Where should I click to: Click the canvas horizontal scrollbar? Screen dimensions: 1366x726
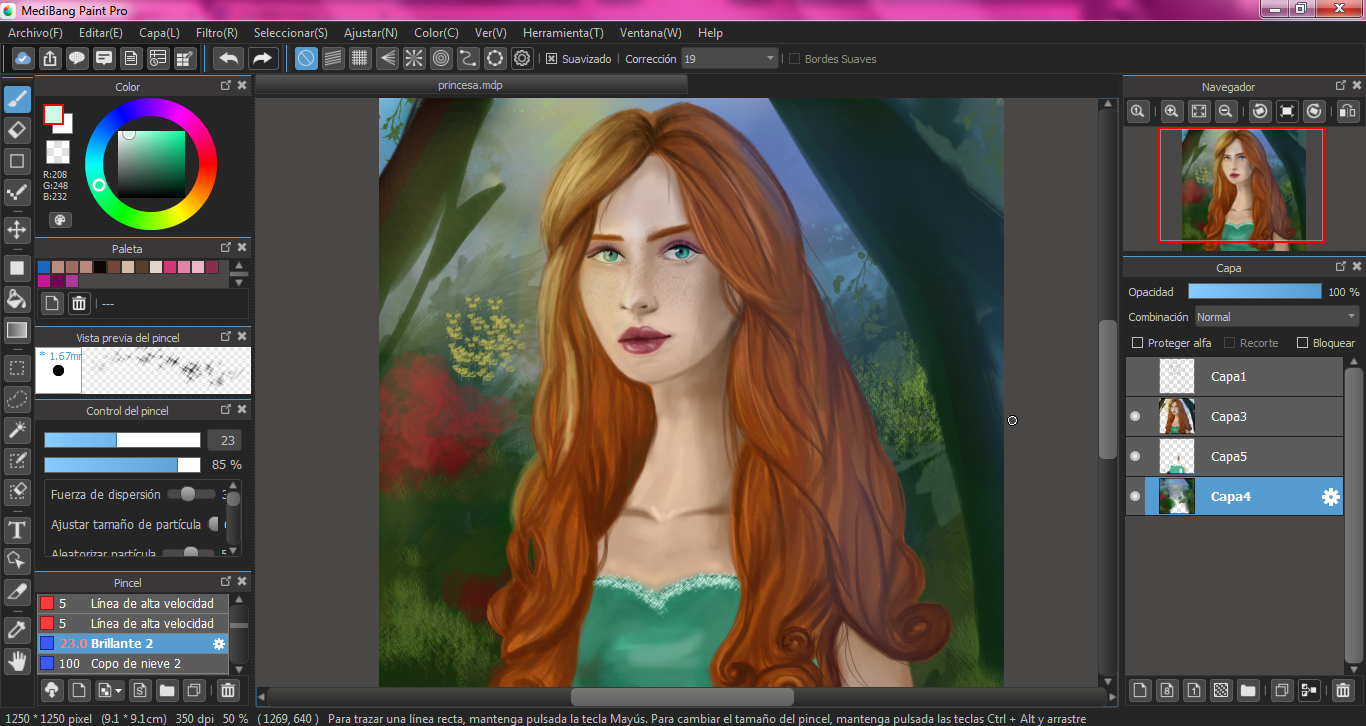point(682,697)
